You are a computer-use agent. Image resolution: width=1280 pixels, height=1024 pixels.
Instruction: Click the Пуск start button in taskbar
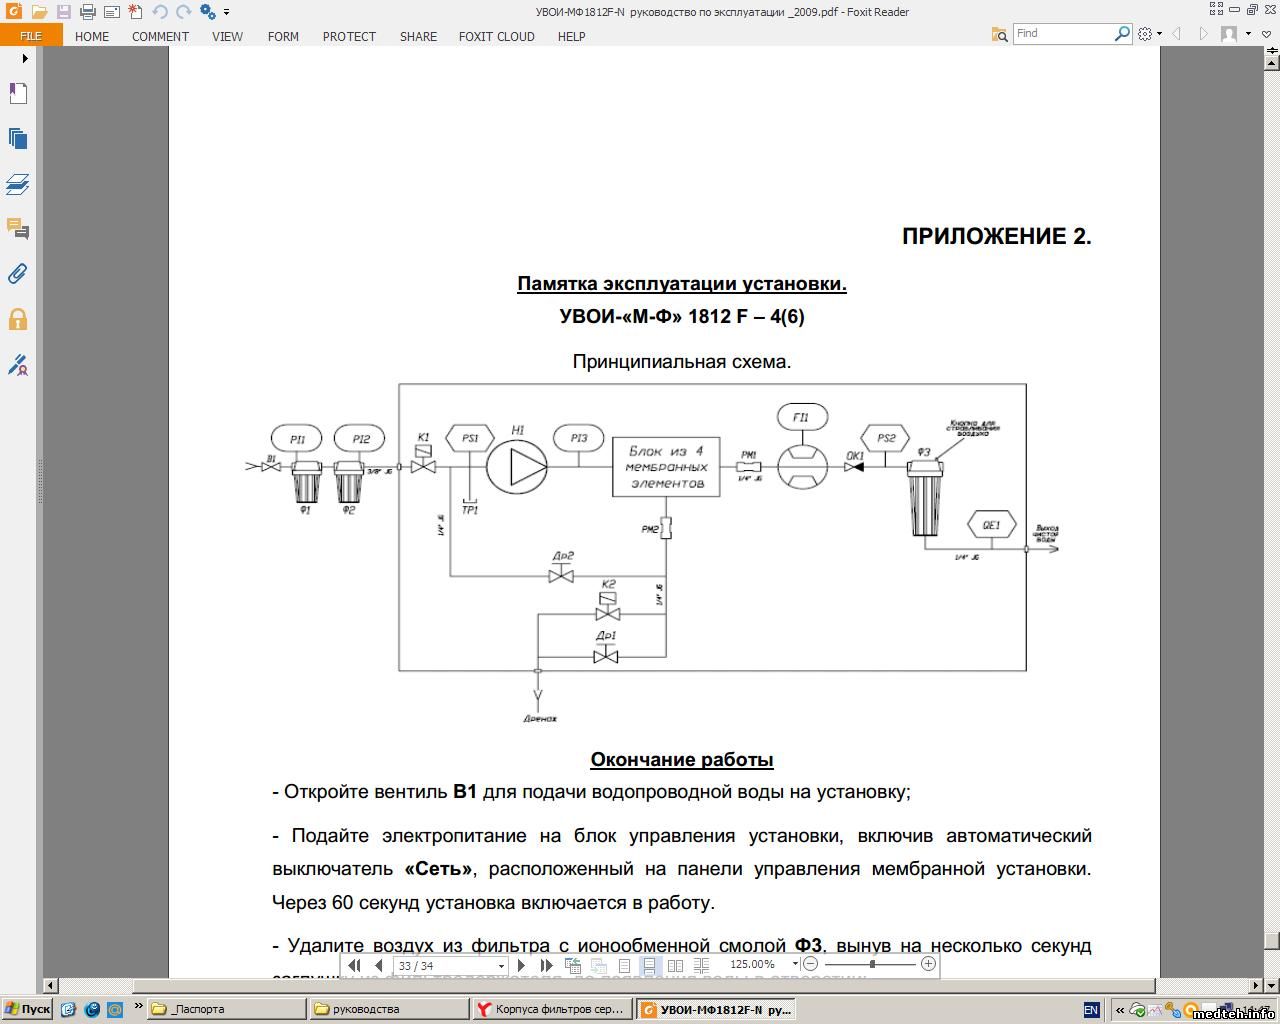27,1009
